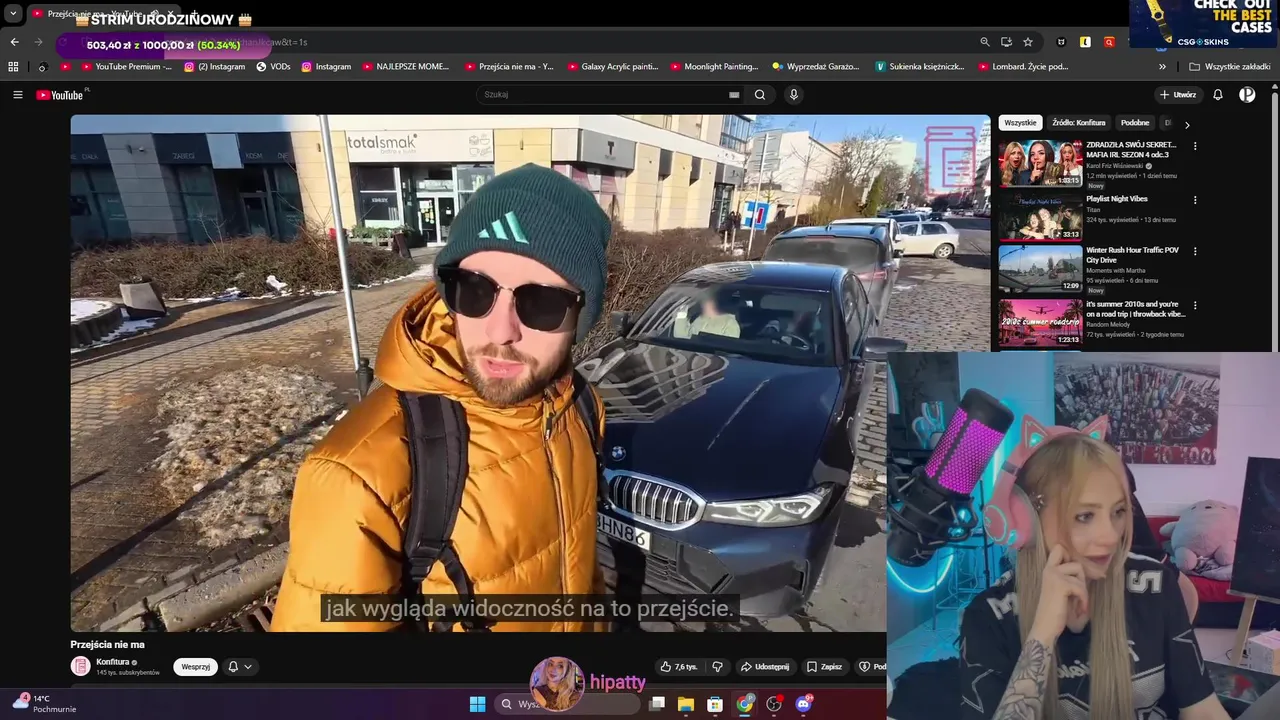Viewport: 1280px width, 720px height.
Task: Open Winter Rush Hour Traffic POV thumbnail
Action: point(1040,269)
